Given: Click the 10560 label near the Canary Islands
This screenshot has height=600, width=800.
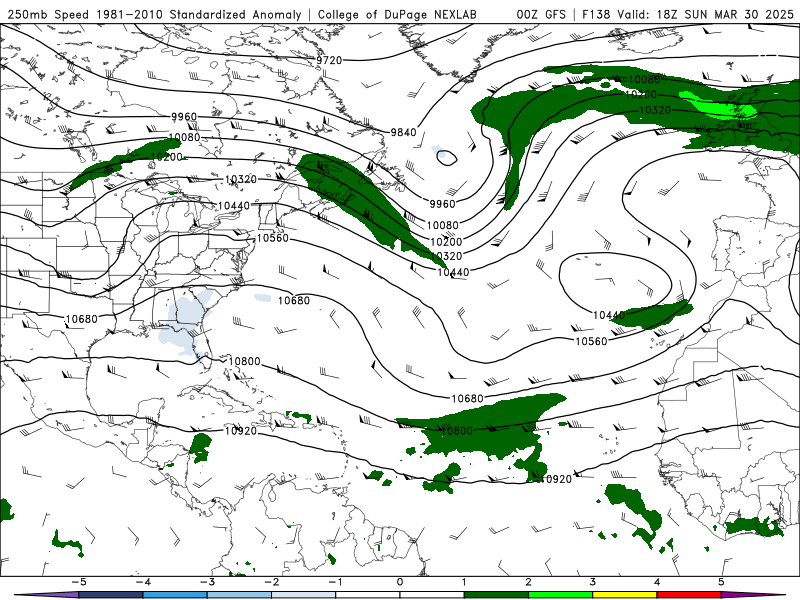Looking at the screenshot, I should point(591,341).
